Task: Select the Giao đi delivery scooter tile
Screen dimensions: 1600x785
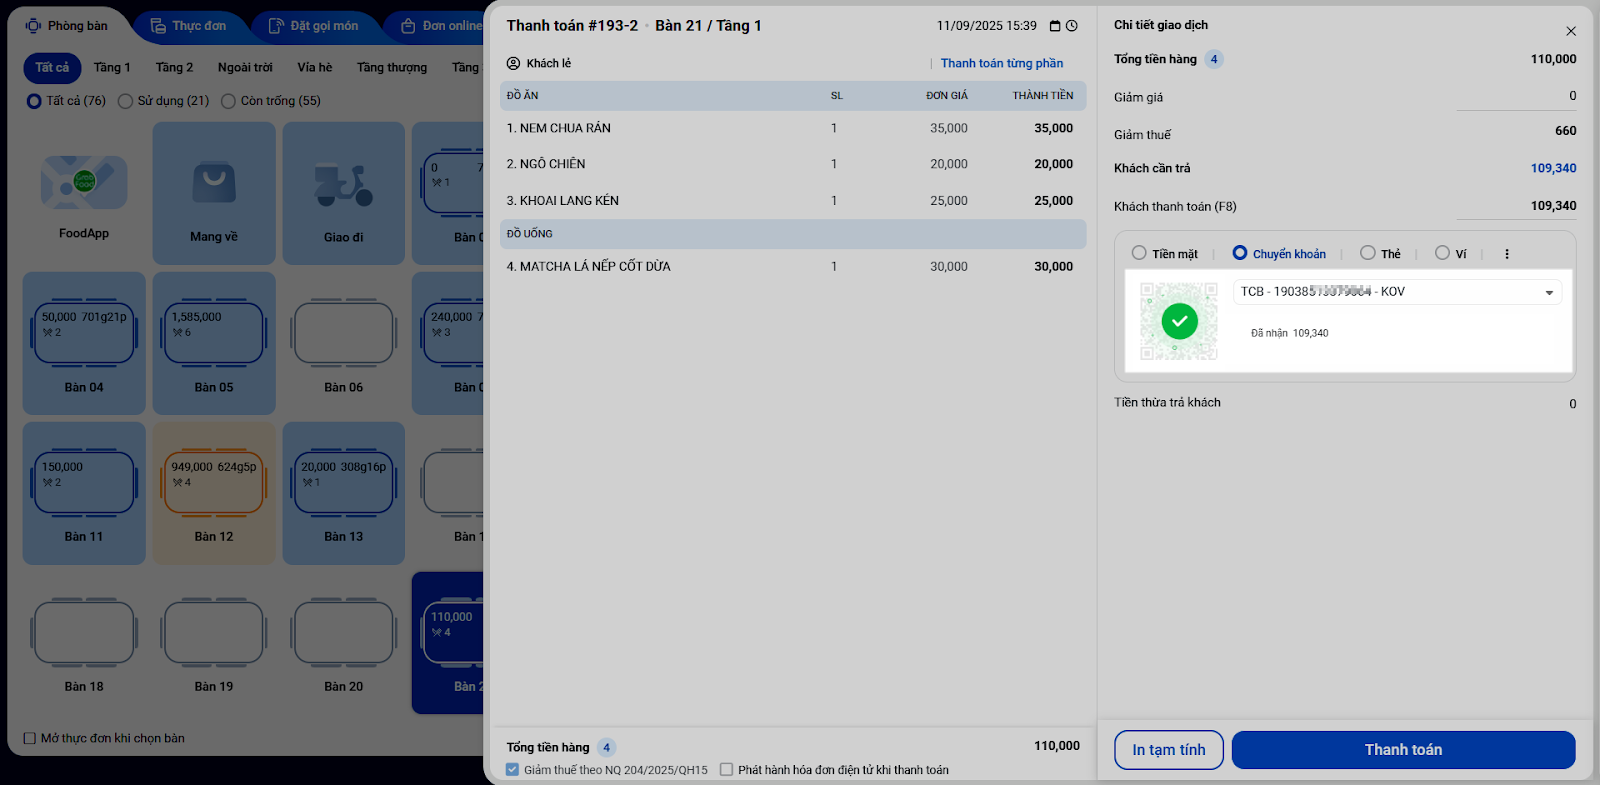Action: tap(344, 193)
